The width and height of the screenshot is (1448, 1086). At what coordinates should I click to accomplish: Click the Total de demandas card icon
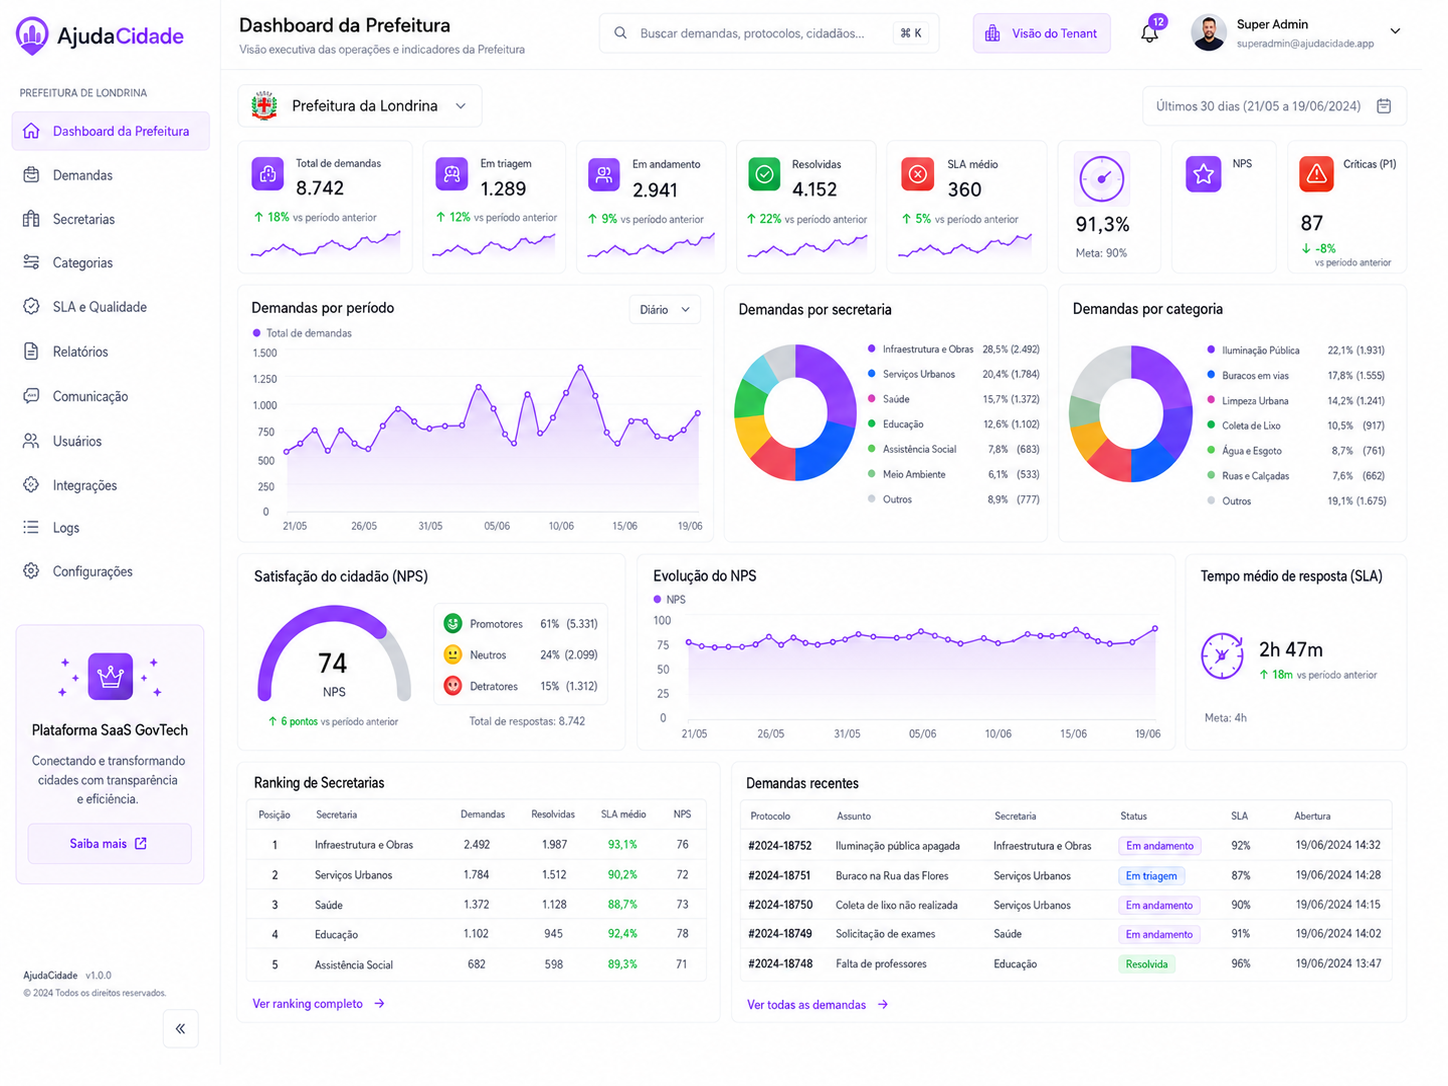[x=267, y=174]
